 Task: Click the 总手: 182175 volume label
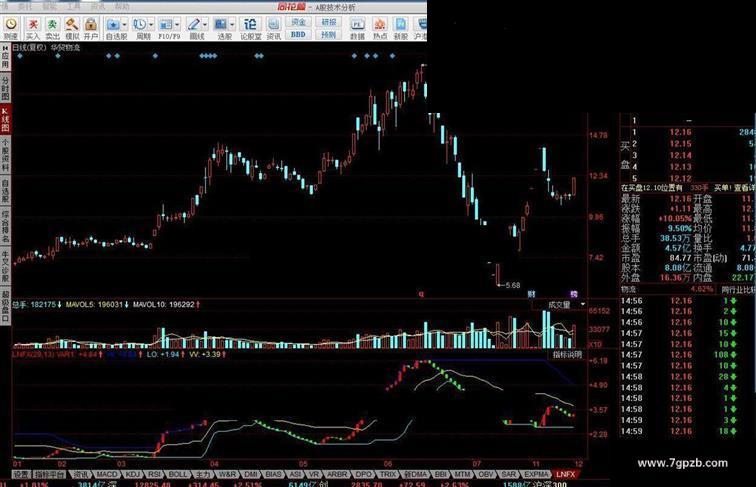[x=37, y=305]
